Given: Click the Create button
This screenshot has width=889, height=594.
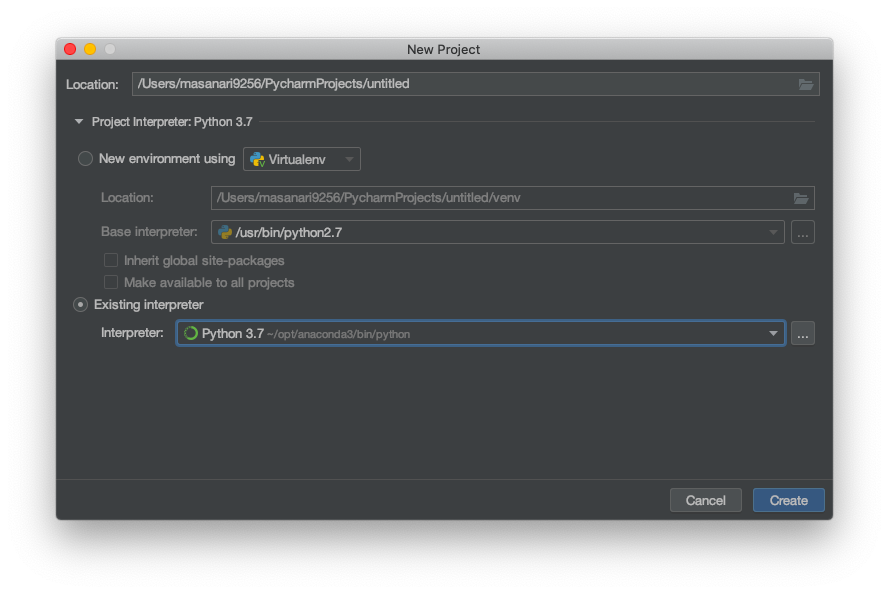Looking at the screenshot, I should 788,500.
